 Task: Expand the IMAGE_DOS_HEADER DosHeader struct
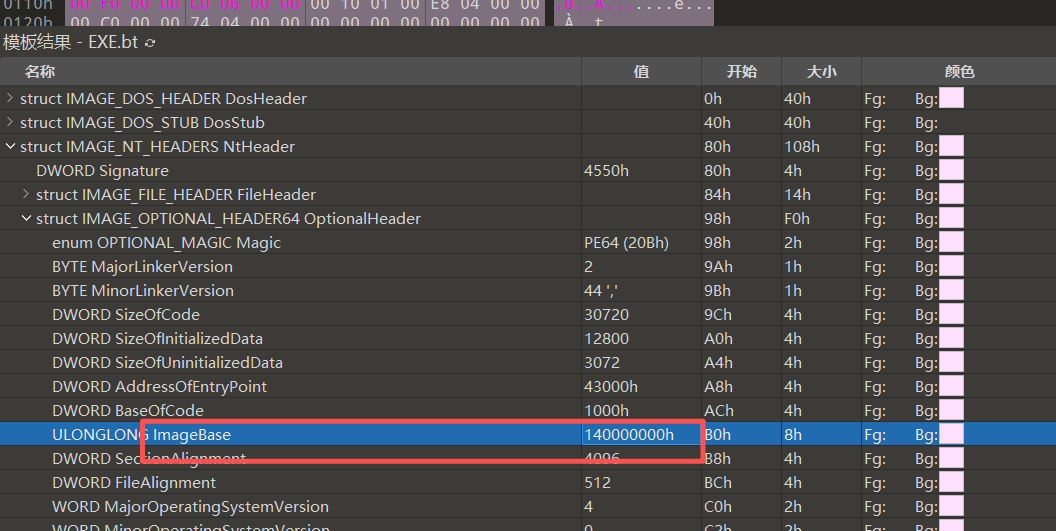(x=10, y=98)
